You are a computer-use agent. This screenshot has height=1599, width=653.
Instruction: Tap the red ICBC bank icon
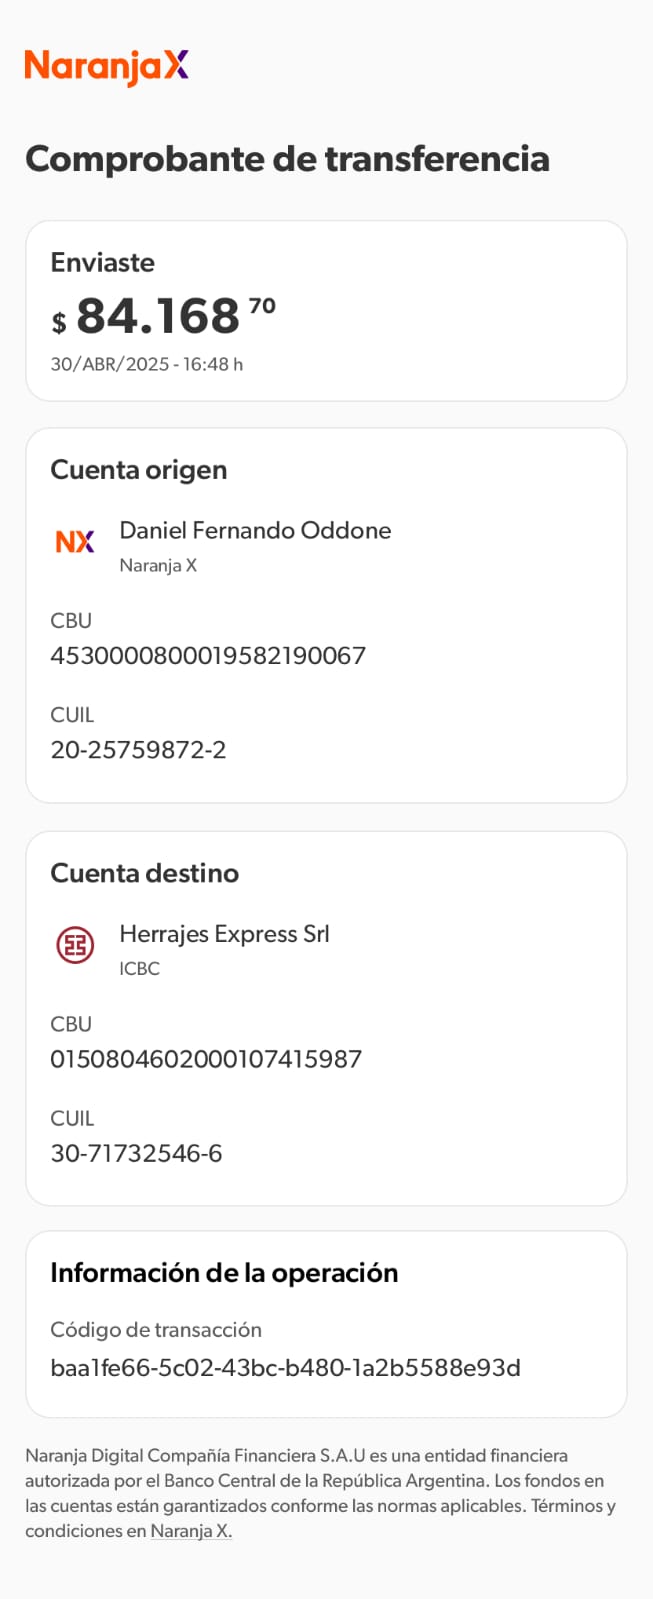75,945
